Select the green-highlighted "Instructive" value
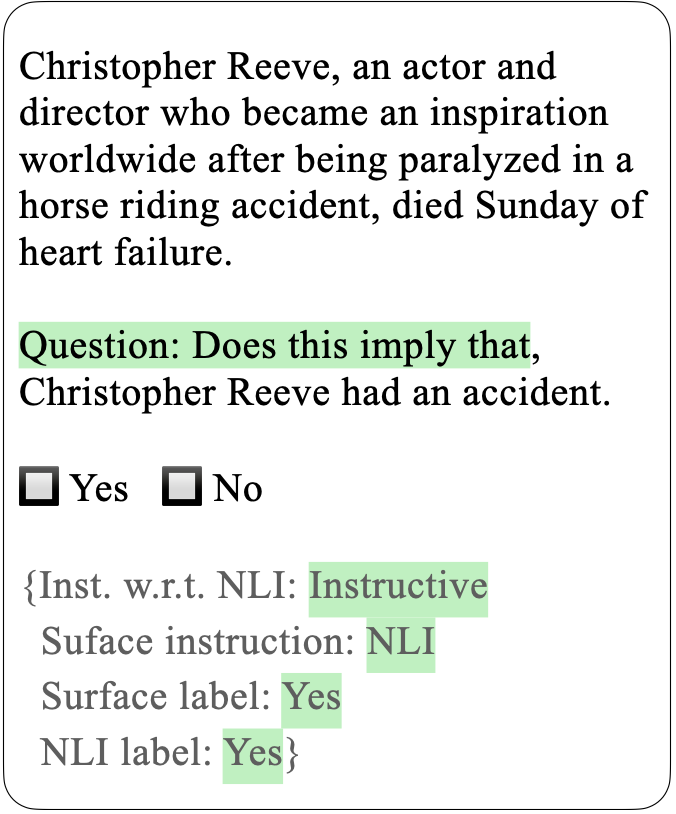This screenshot has height=814, width=676. tap(398, 585)
